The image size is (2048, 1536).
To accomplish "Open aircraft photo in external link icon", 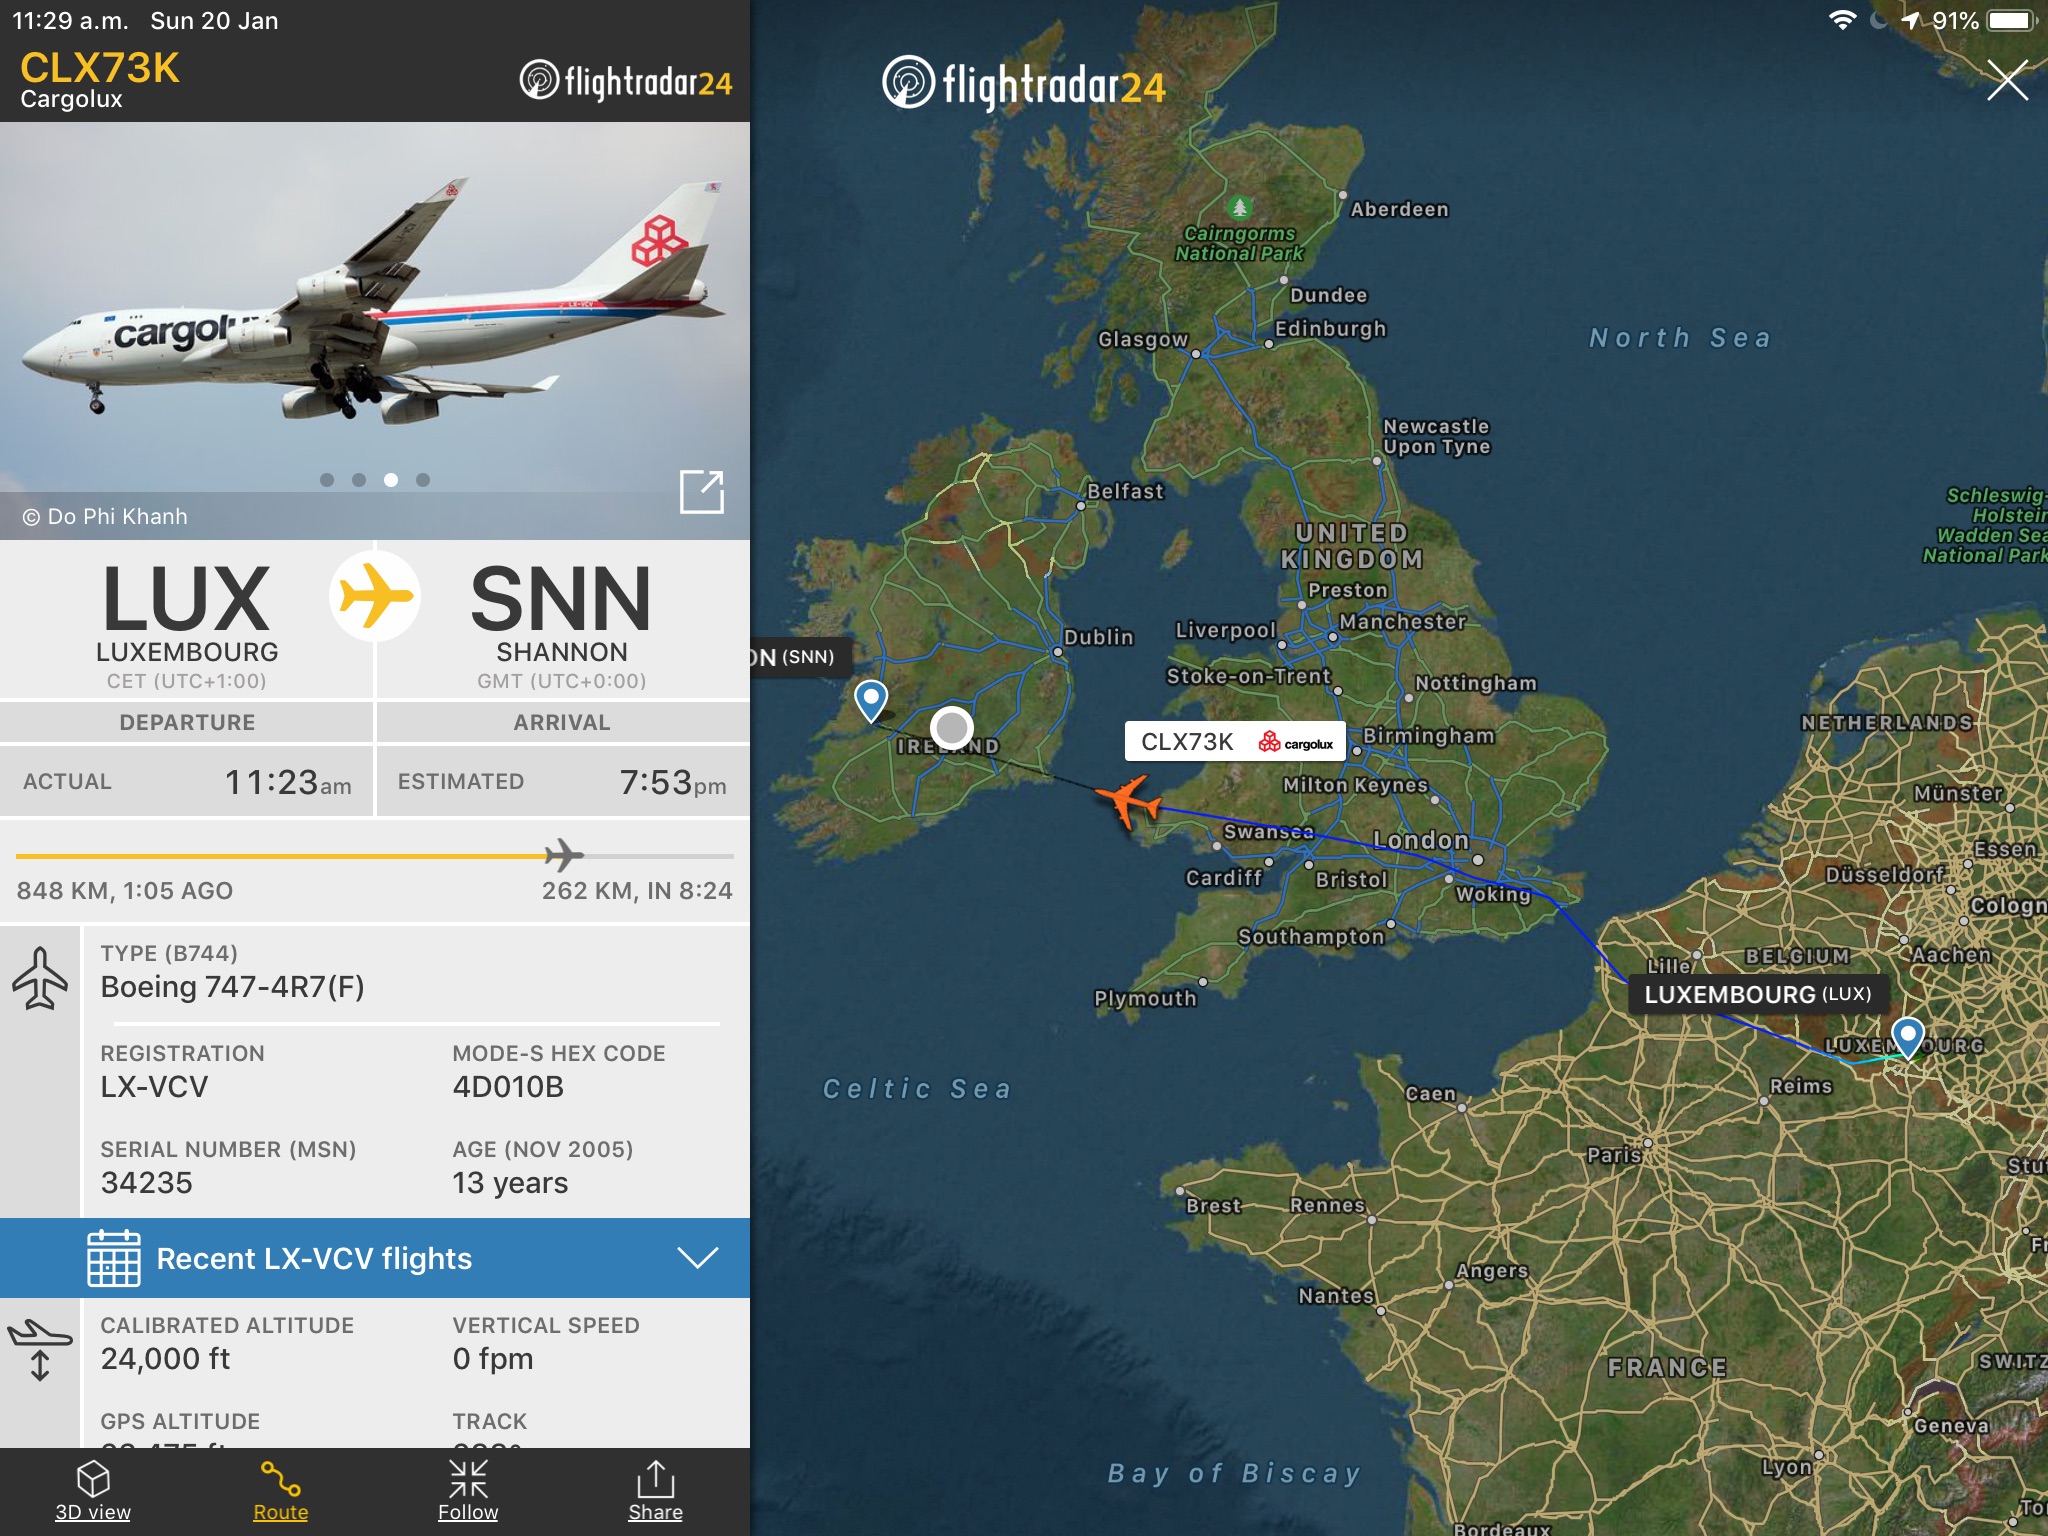I will point(702,491).
